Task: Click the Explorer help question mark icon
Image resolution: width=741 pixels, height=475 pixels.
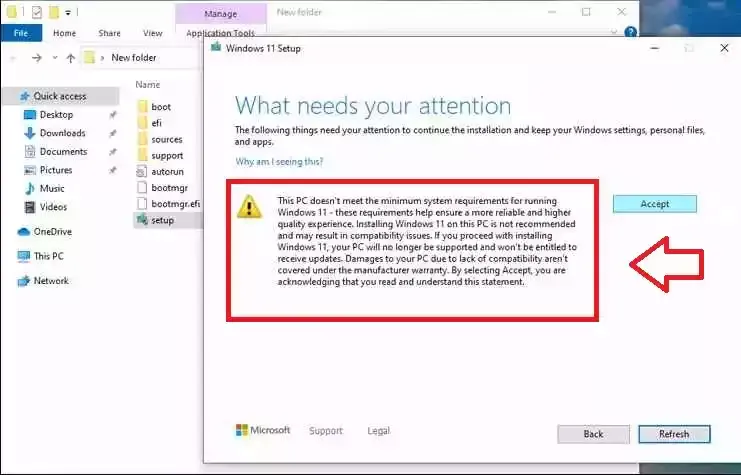Action: (630, 32)
